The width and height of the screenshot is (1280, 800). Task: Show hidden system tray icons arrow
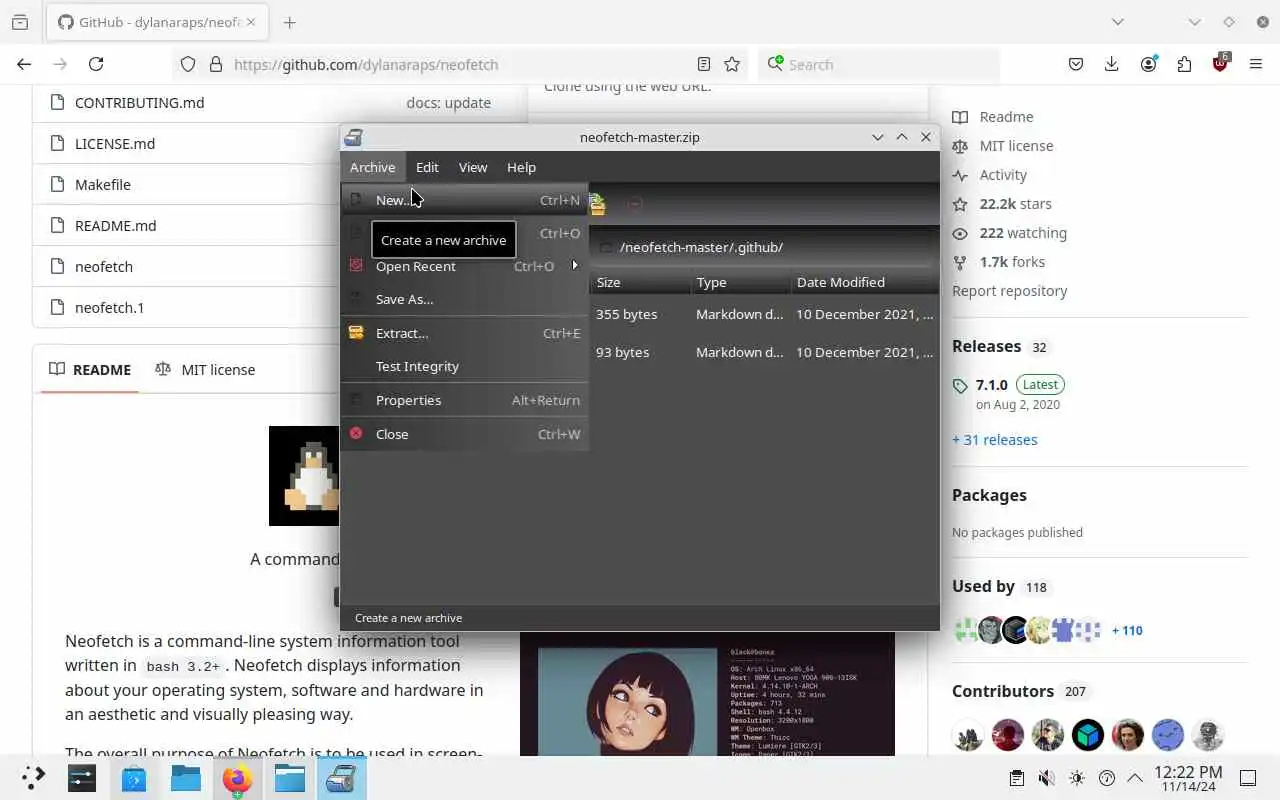(1135, 778)
